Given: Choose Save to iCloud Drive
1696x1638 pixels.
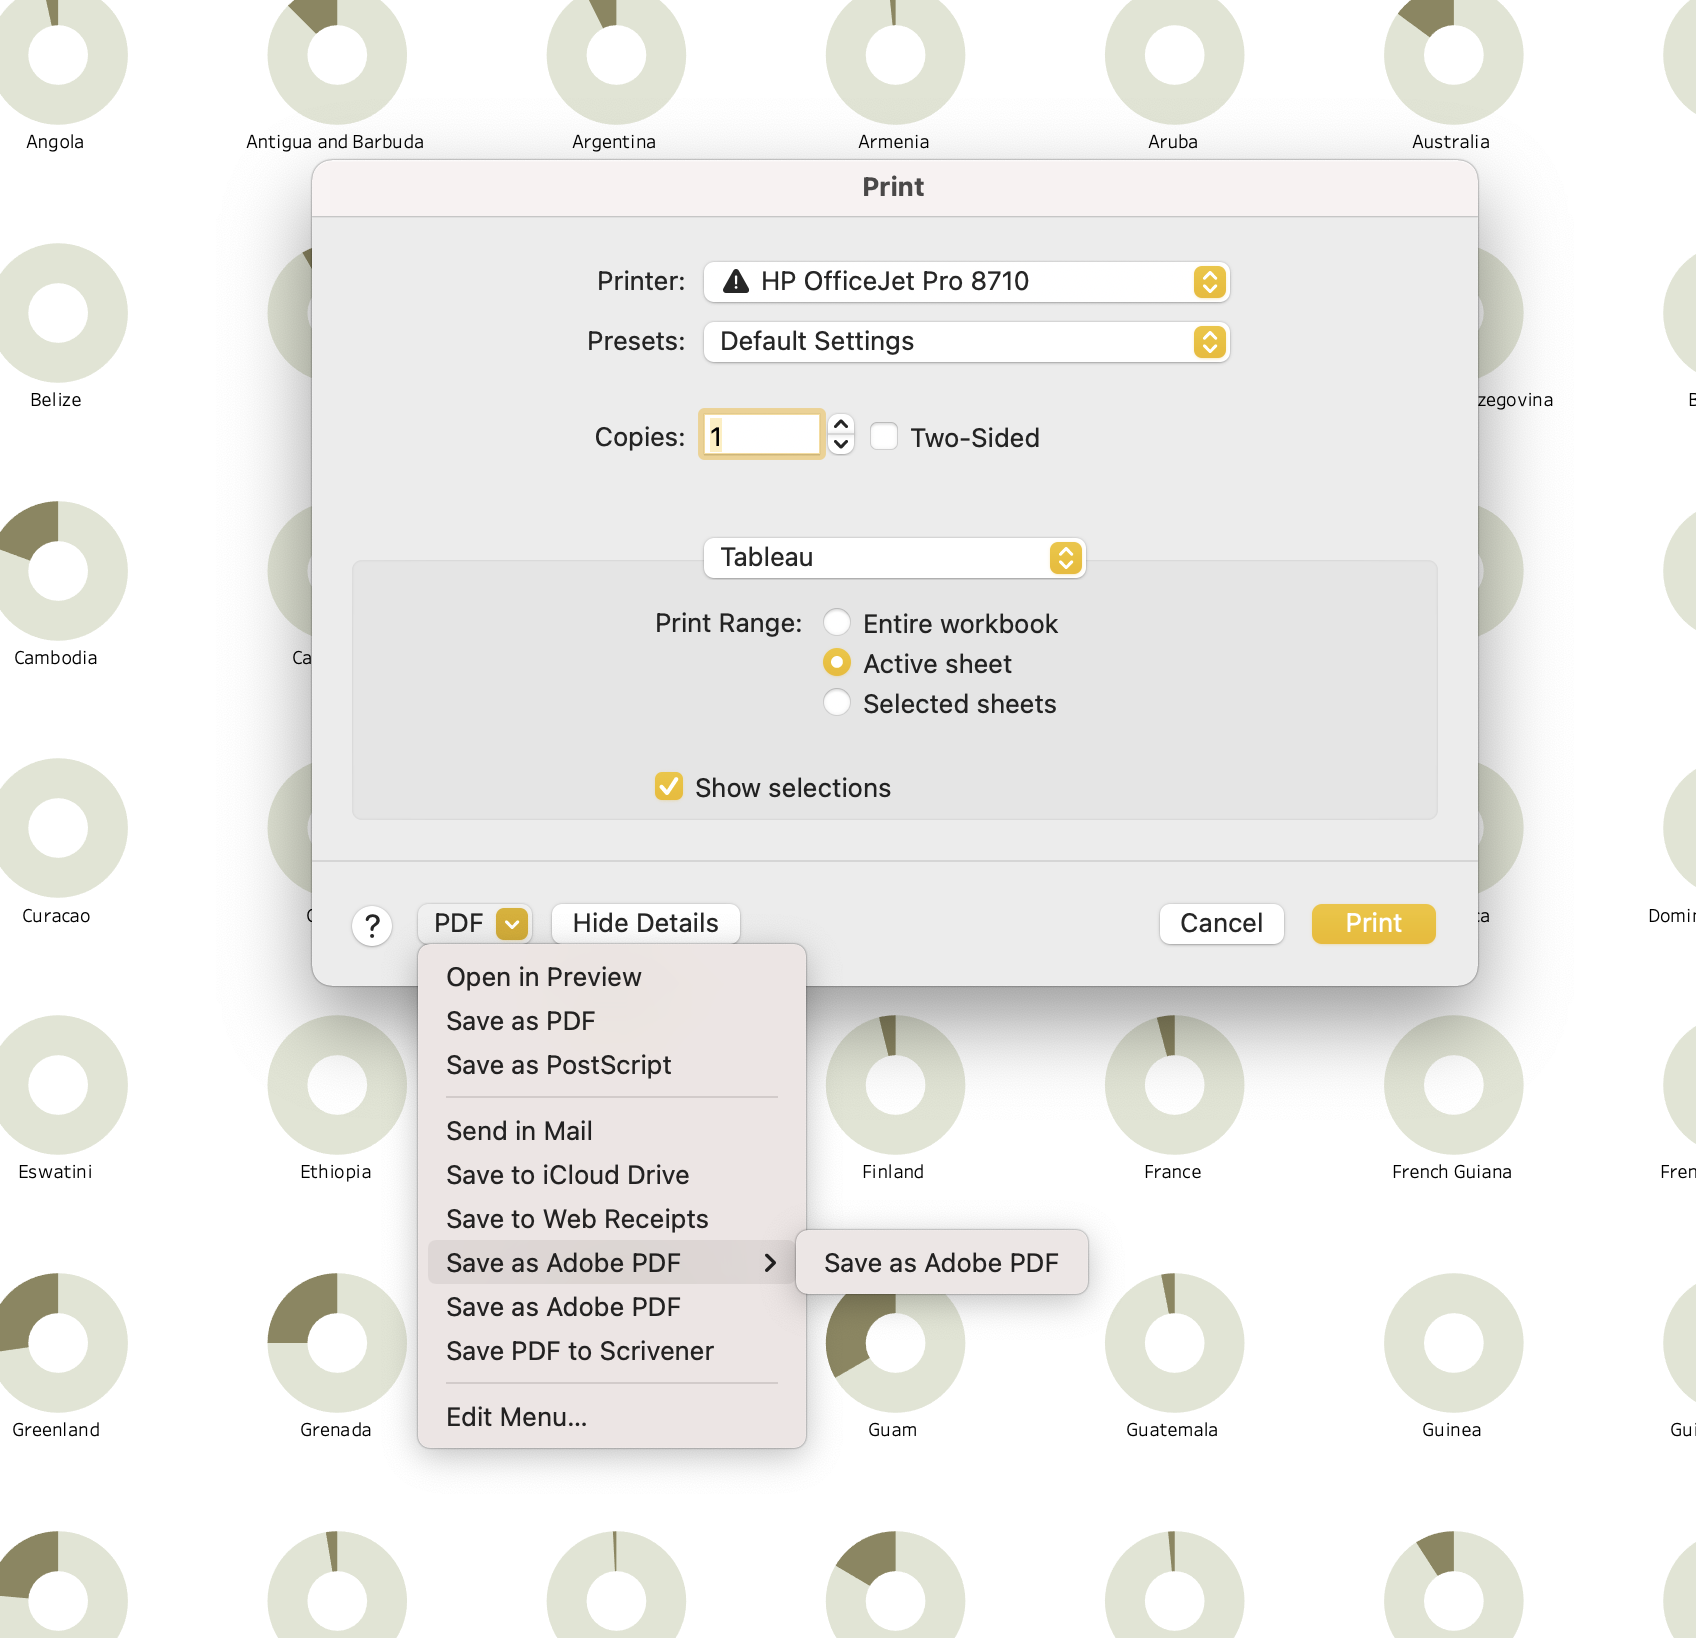Looking at the screenshot, I should (567, 1175).
